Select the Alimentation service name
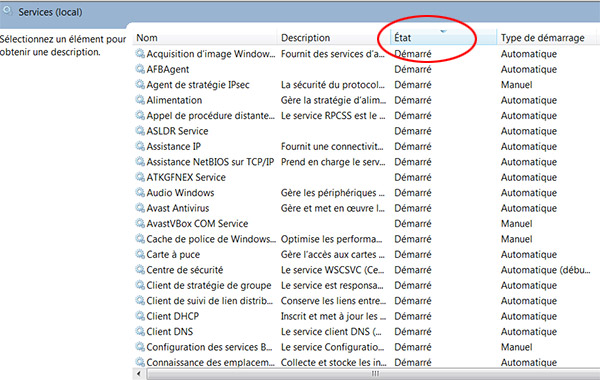Image resolution: width=600 pixels, height=380 pixels. click(x=174, y=100)
